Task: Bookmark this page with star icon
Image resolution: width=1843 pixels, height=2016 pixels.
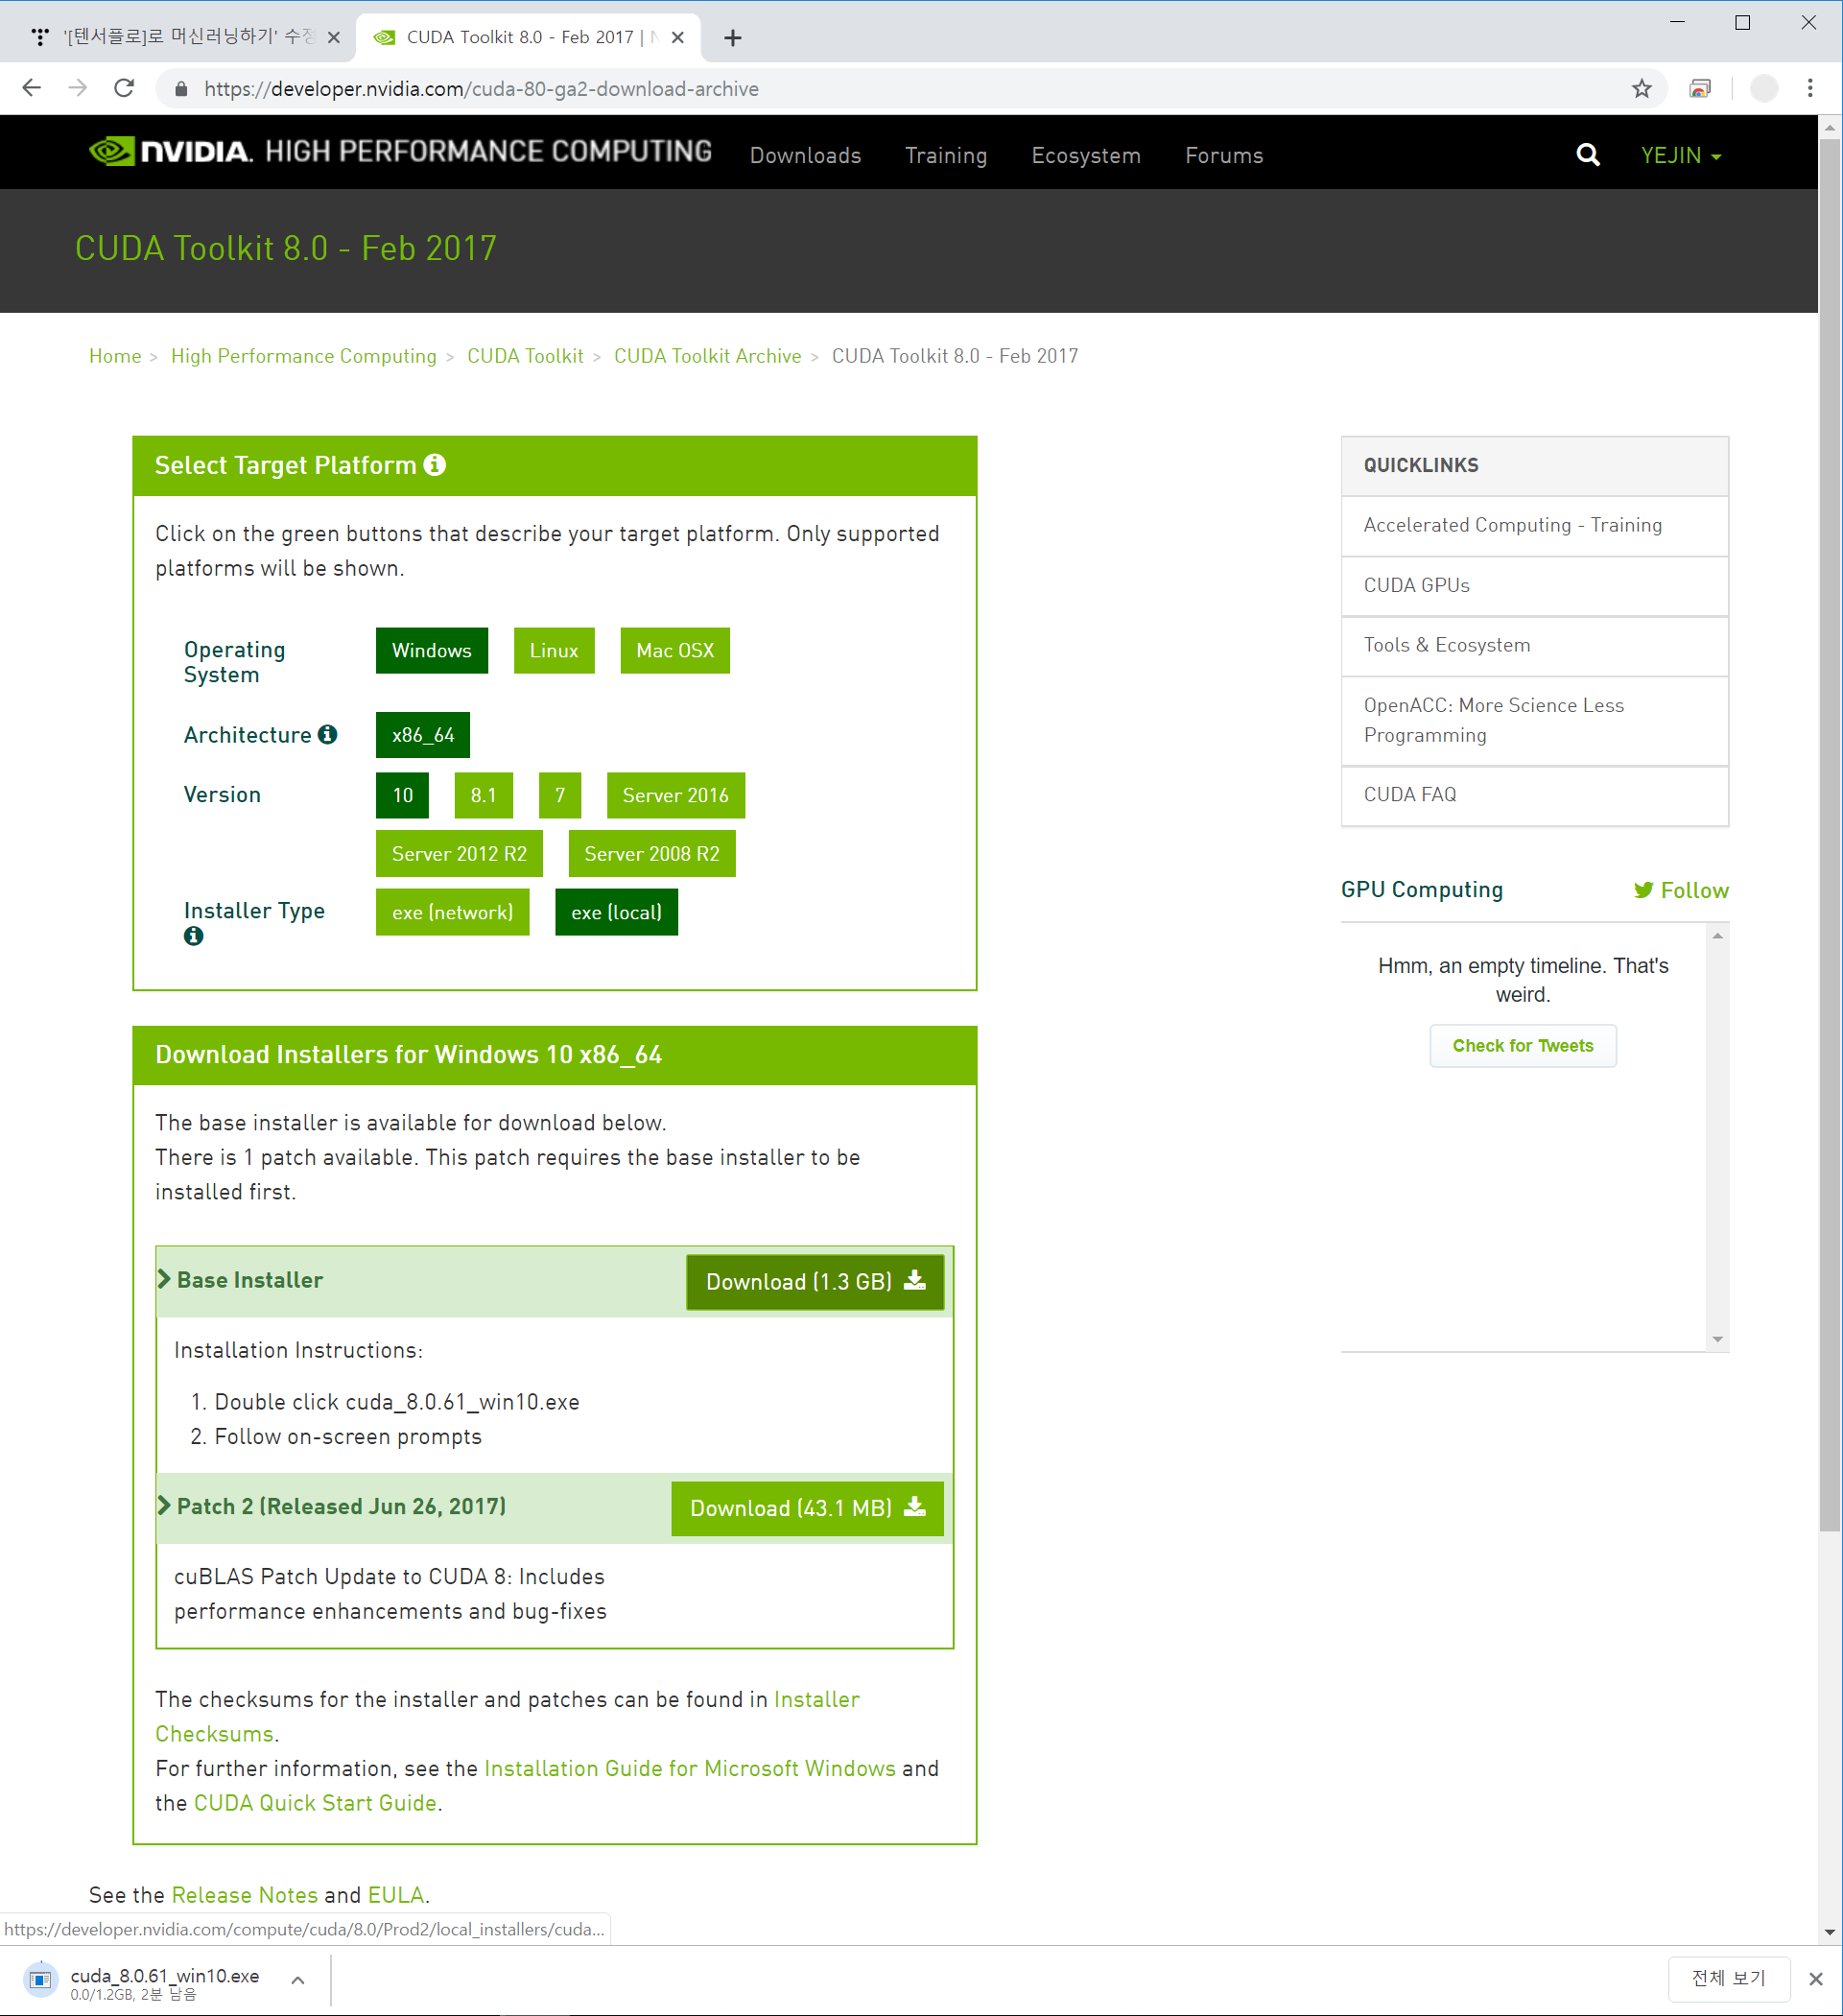Action: click(x=1641, y=89)
